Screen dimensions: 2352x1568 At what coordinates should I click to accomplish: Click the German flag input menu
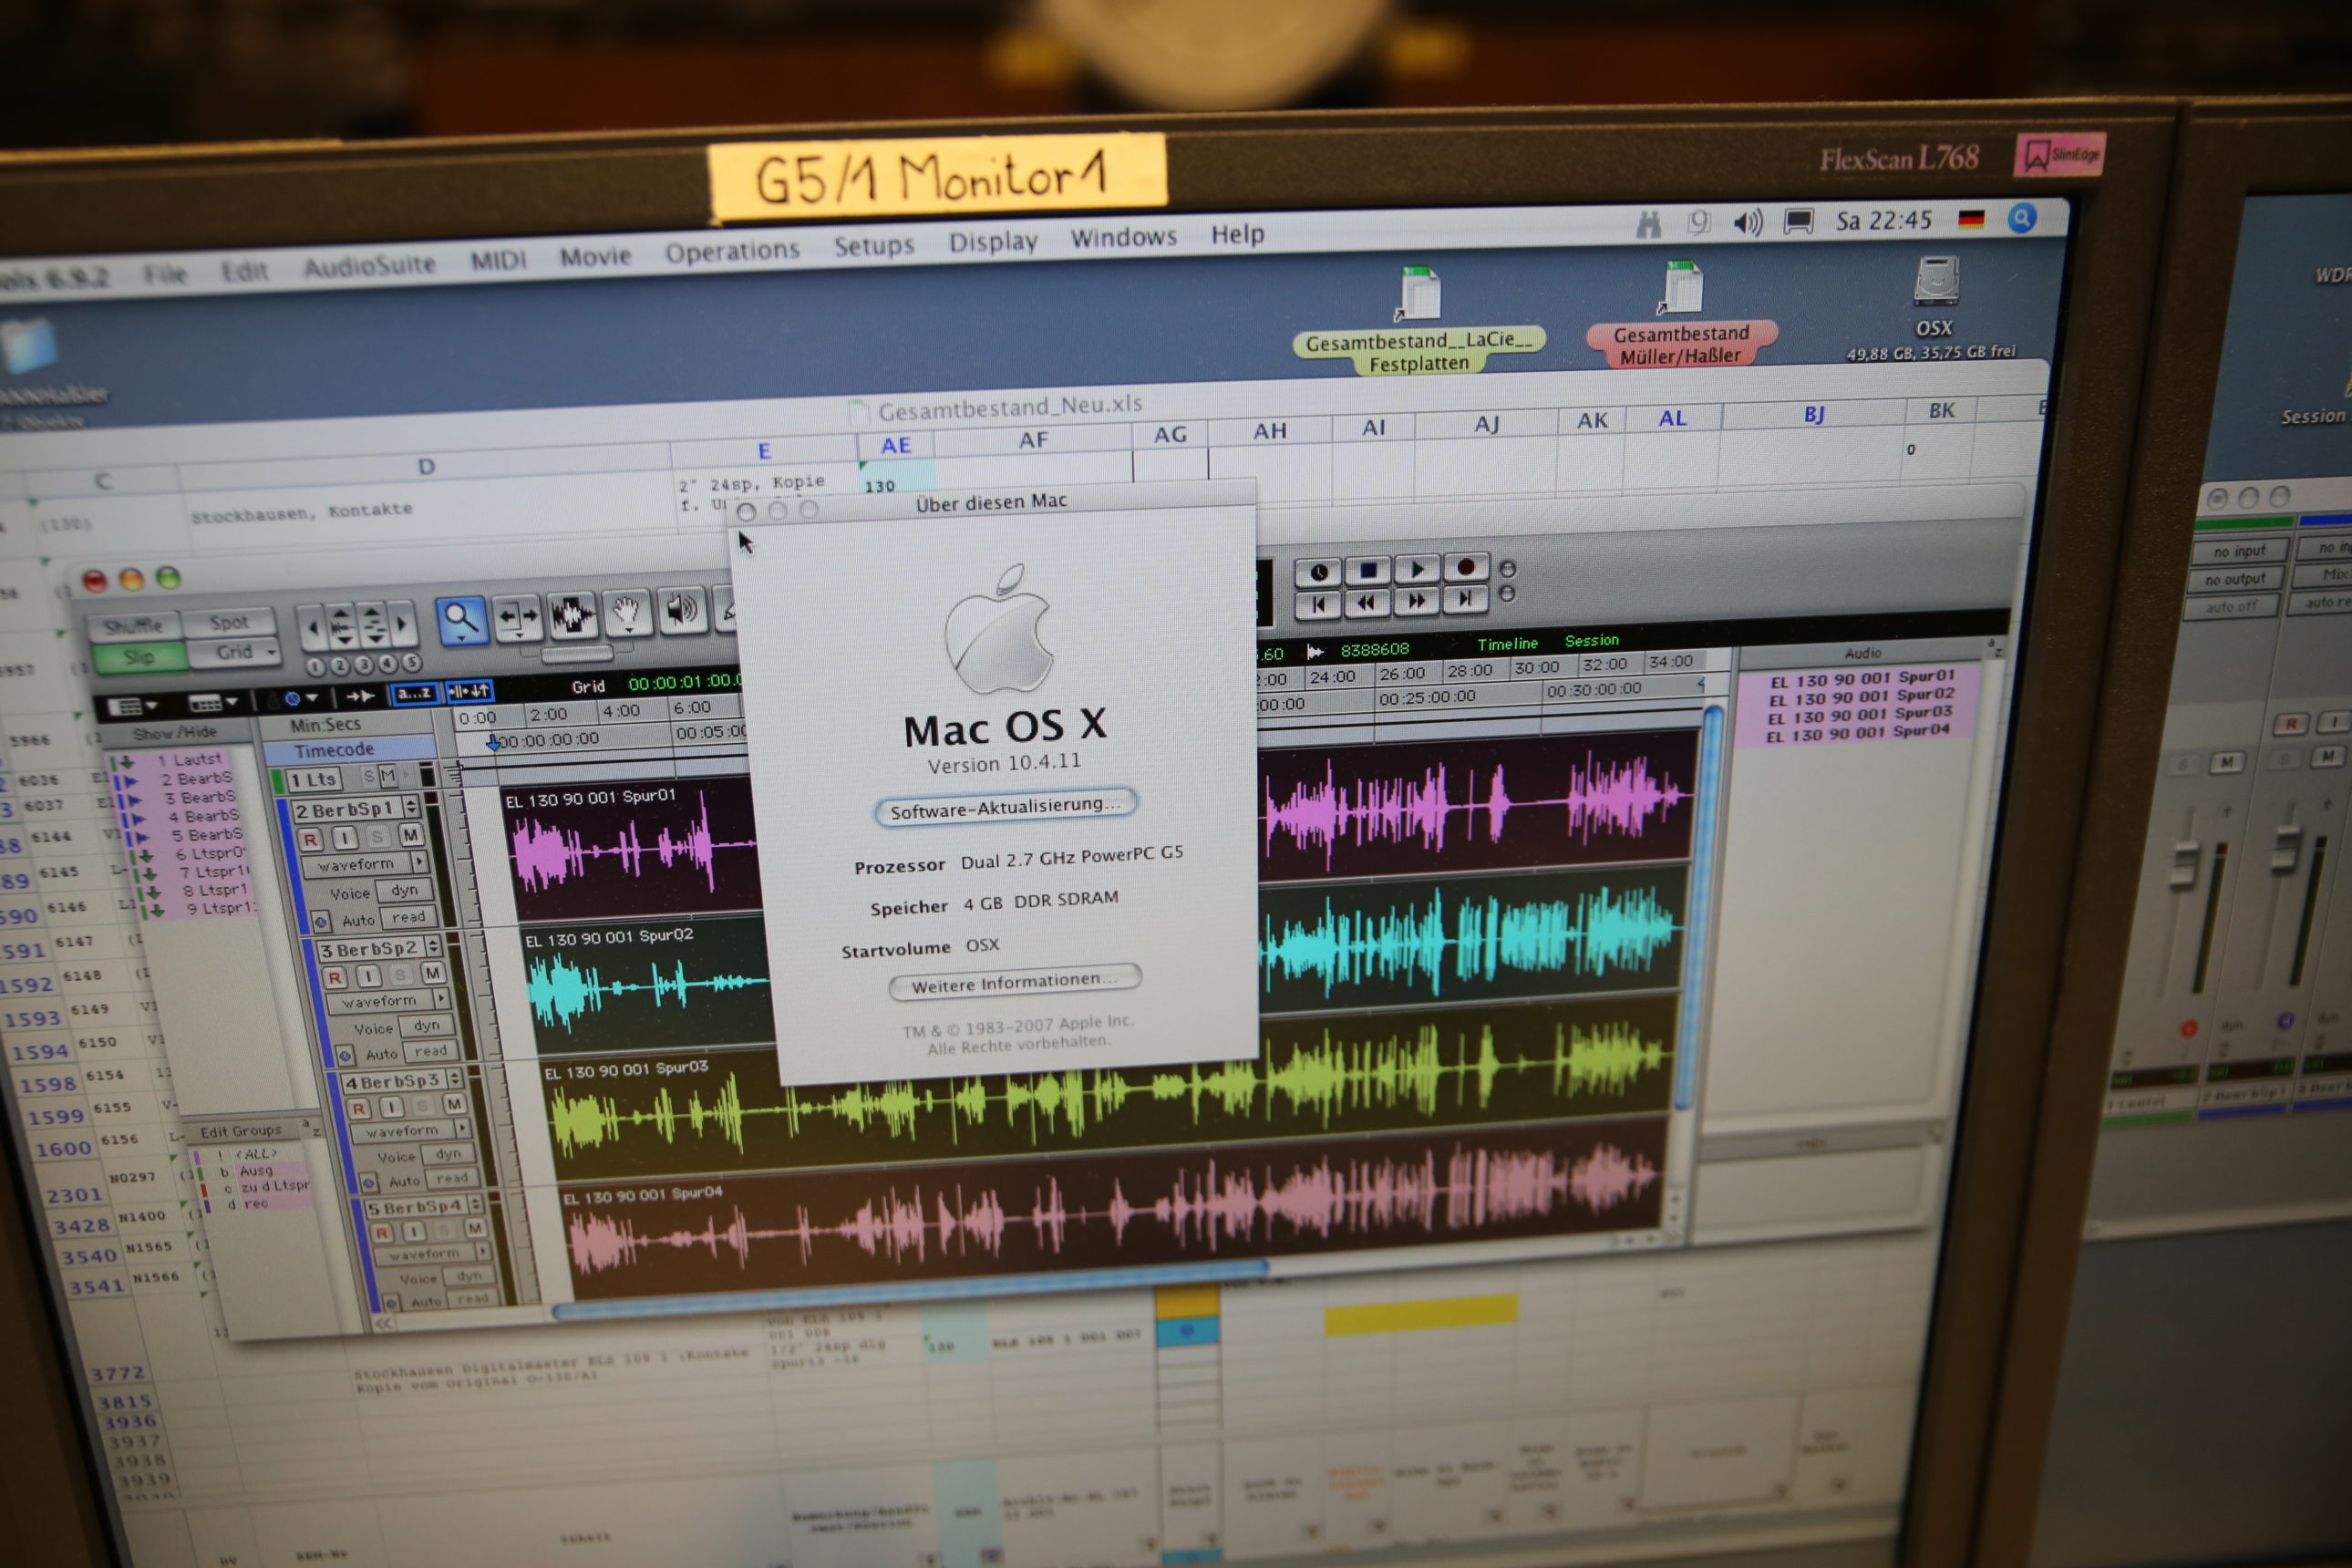pos(1971,219)
